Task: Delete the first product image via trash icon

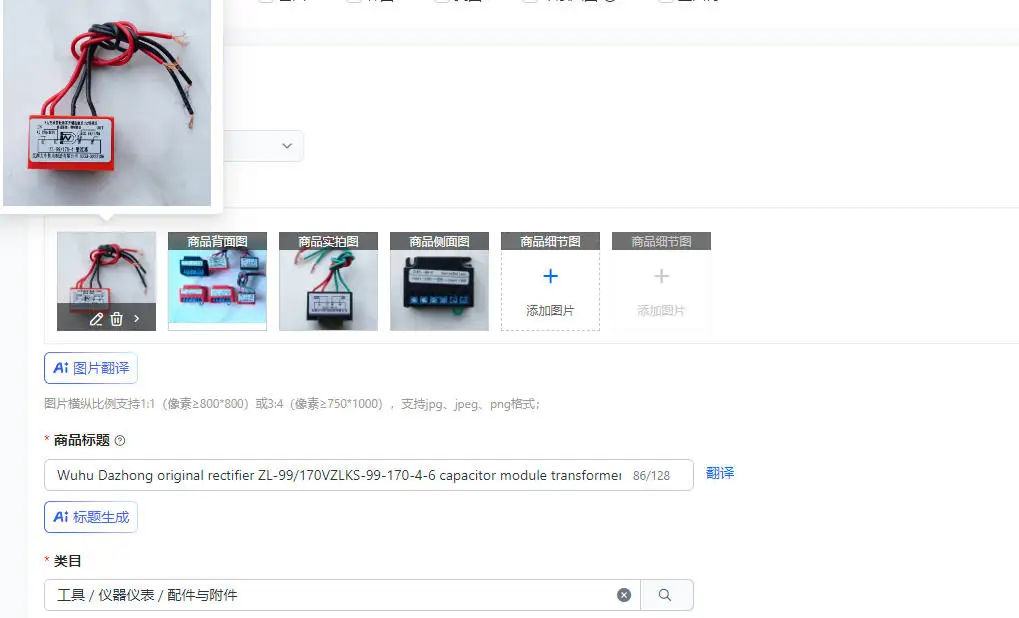Action: tap(116, 319)
